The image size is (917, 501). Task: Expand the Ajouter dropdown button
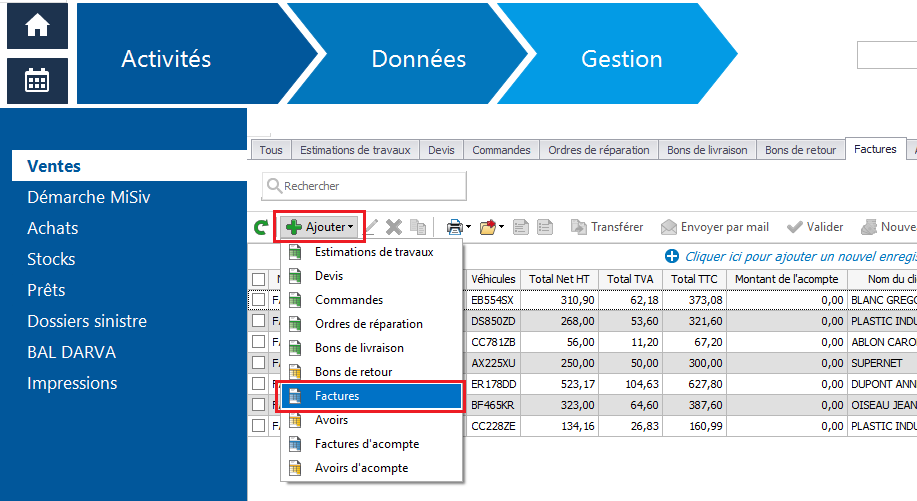pos(321,227)
